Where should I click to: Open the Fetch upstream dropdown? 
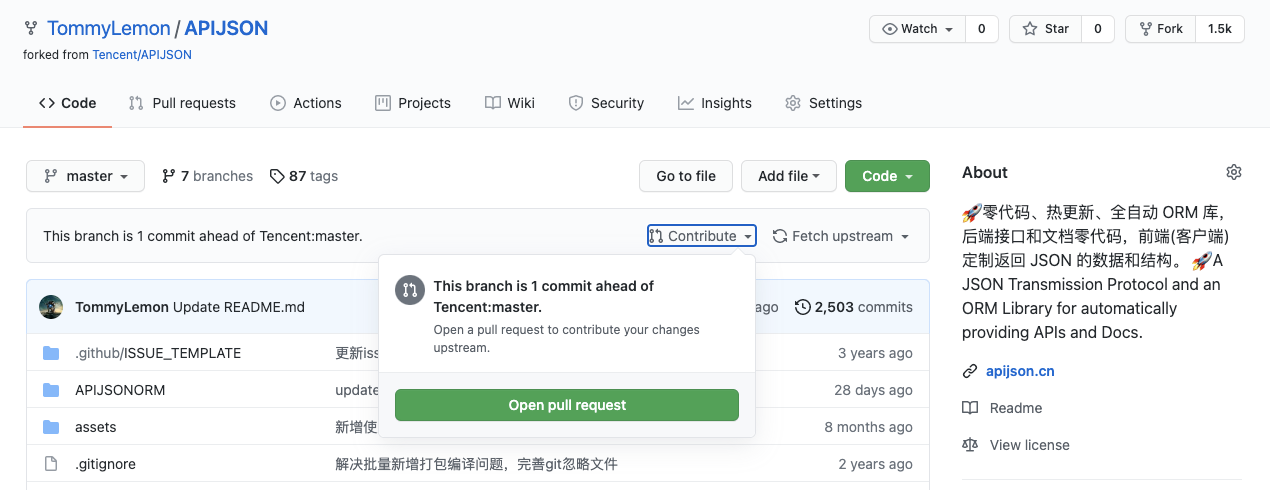point(840,236)
